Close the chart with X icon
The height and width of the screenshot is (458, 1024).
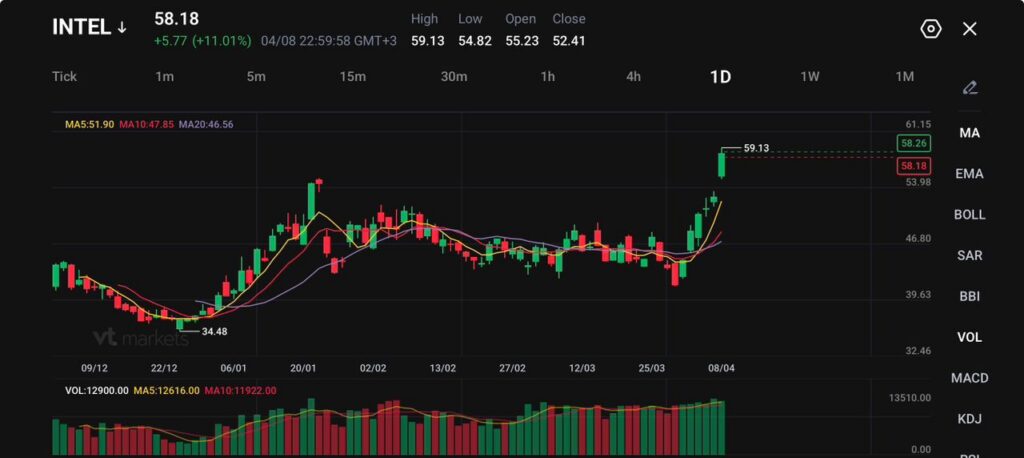click(969, 28)
